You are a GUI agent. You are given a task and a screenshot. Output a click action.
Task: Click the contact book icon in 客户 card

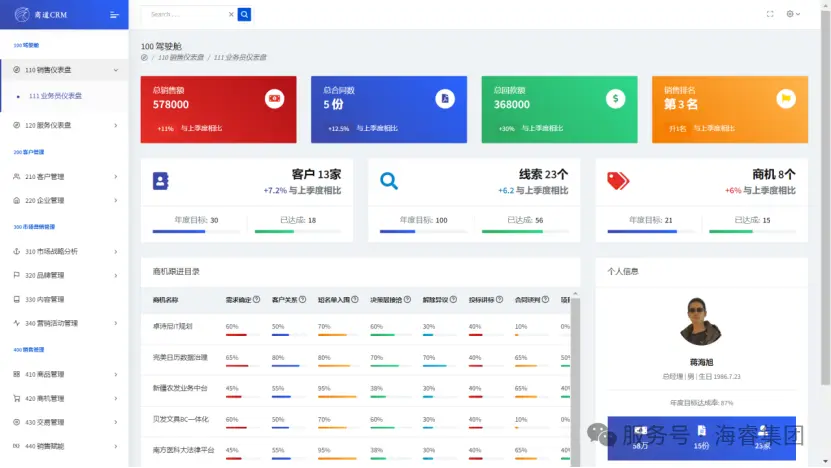161,181
